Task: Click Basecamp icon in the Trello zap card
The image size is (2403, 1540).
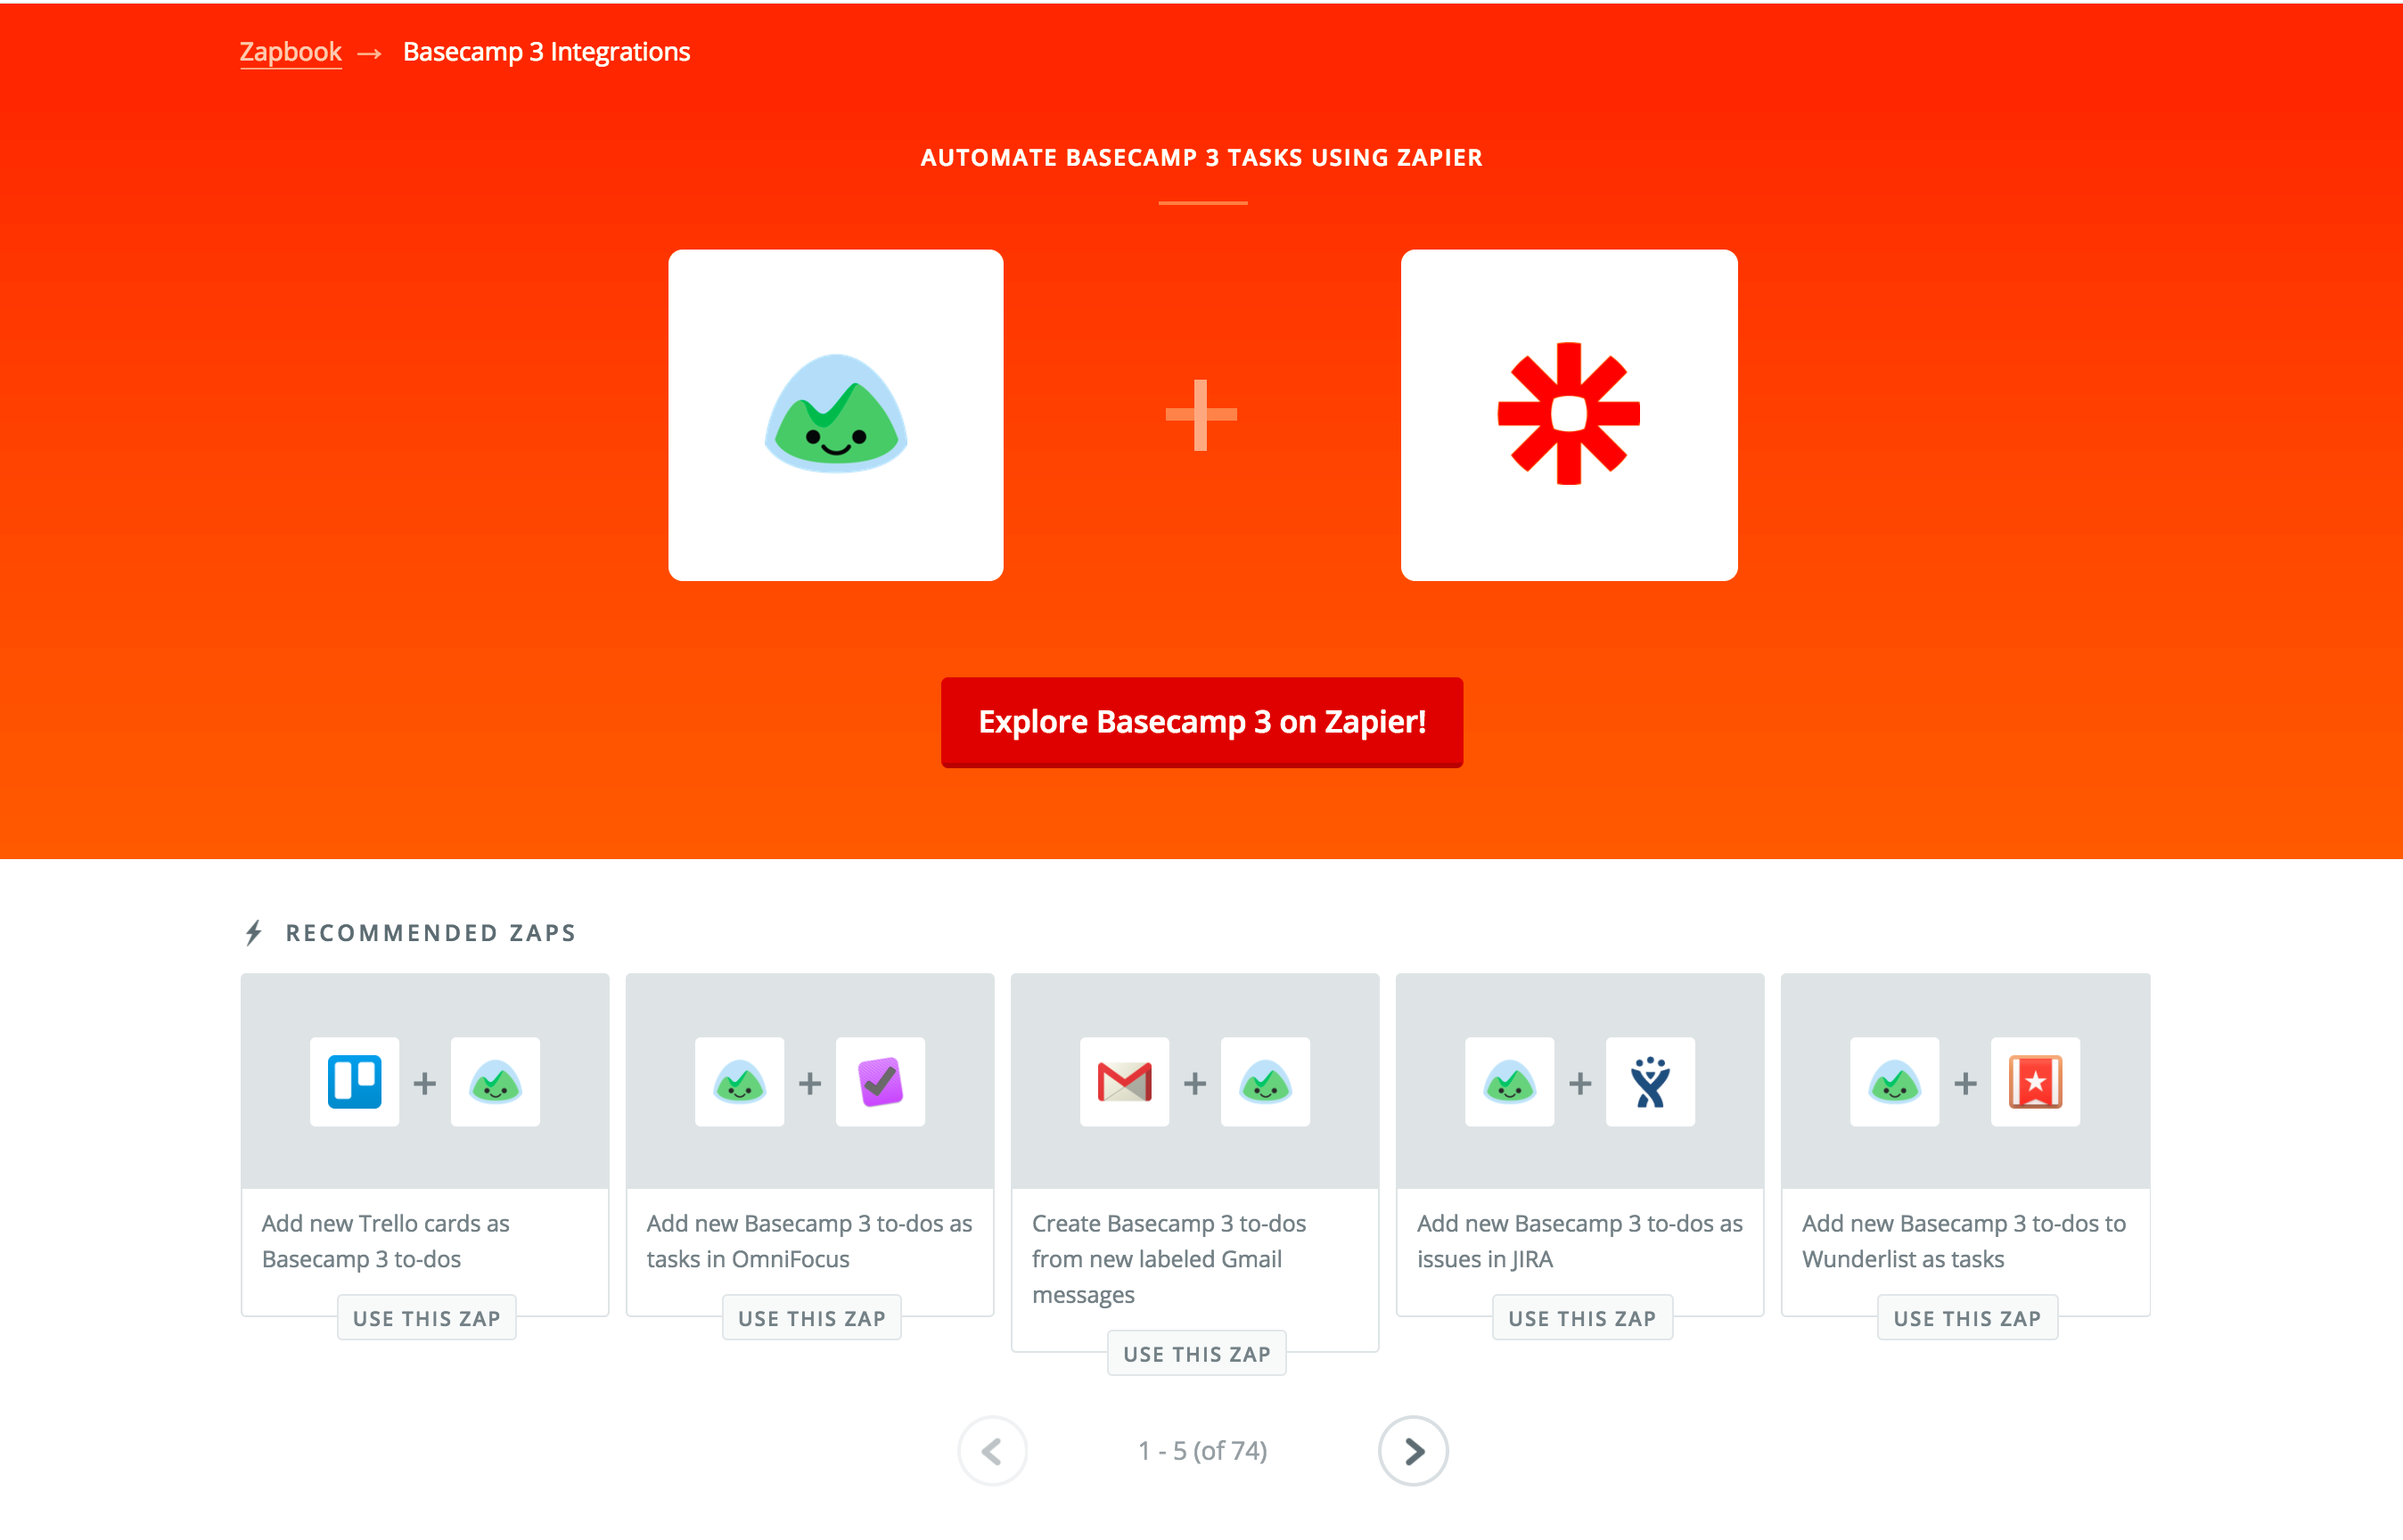Action: point(495,1082)
